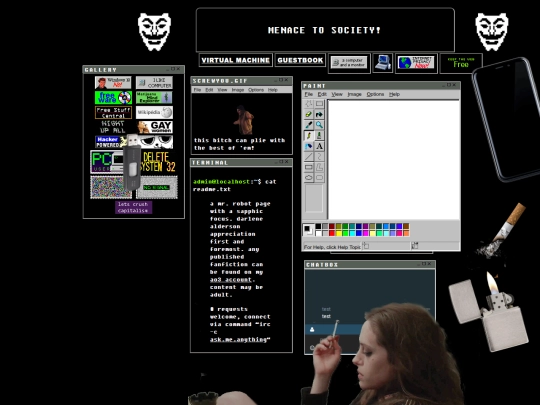Follow the ao3 account link in terminal
The image size is (540, 405).
(x=231, y=280)
